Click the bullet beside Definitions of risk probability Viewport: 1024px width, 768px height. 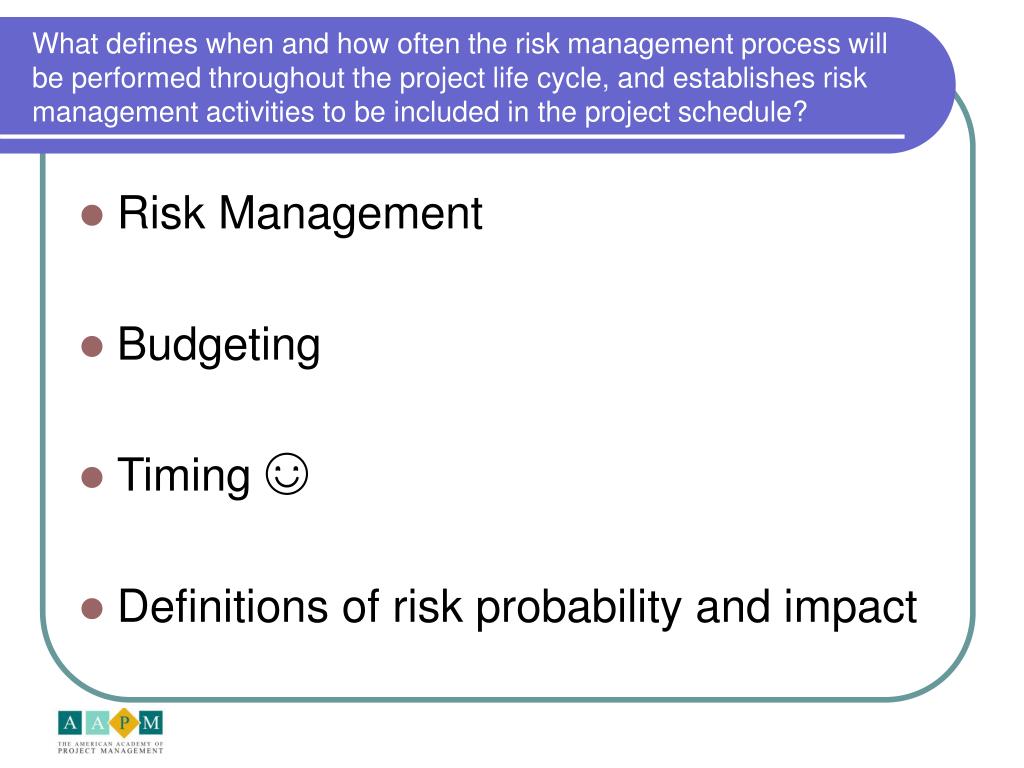click(x=92, y=608)
